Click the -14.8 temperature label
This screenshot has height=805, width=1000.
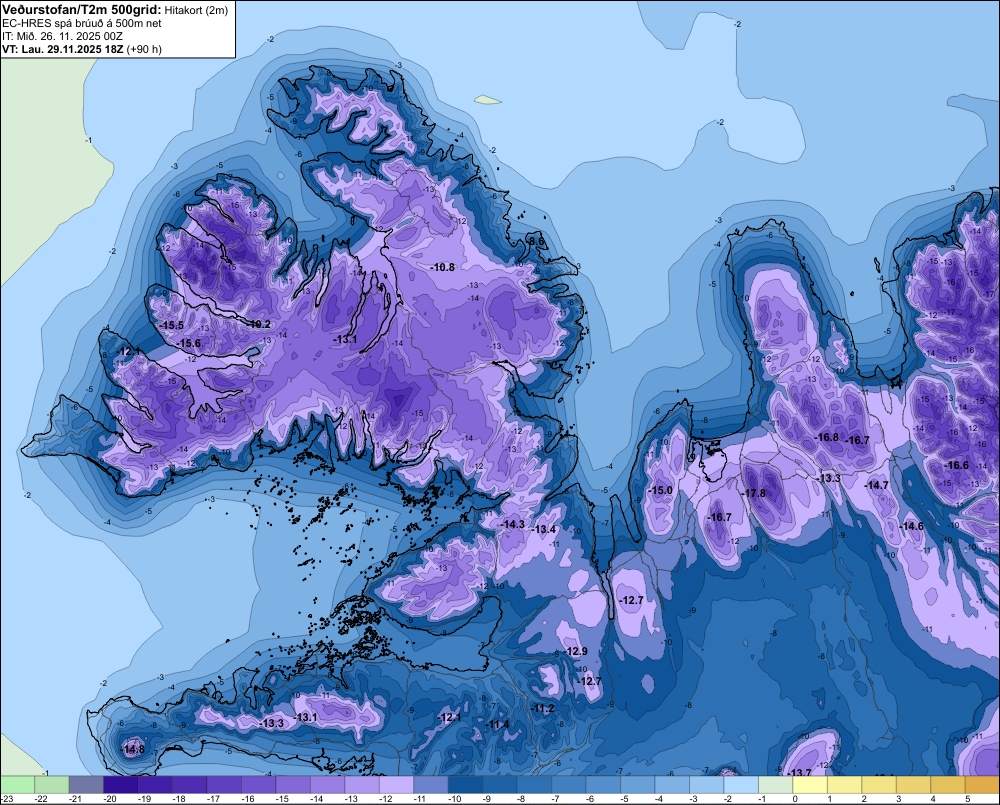tap(133, 750)
